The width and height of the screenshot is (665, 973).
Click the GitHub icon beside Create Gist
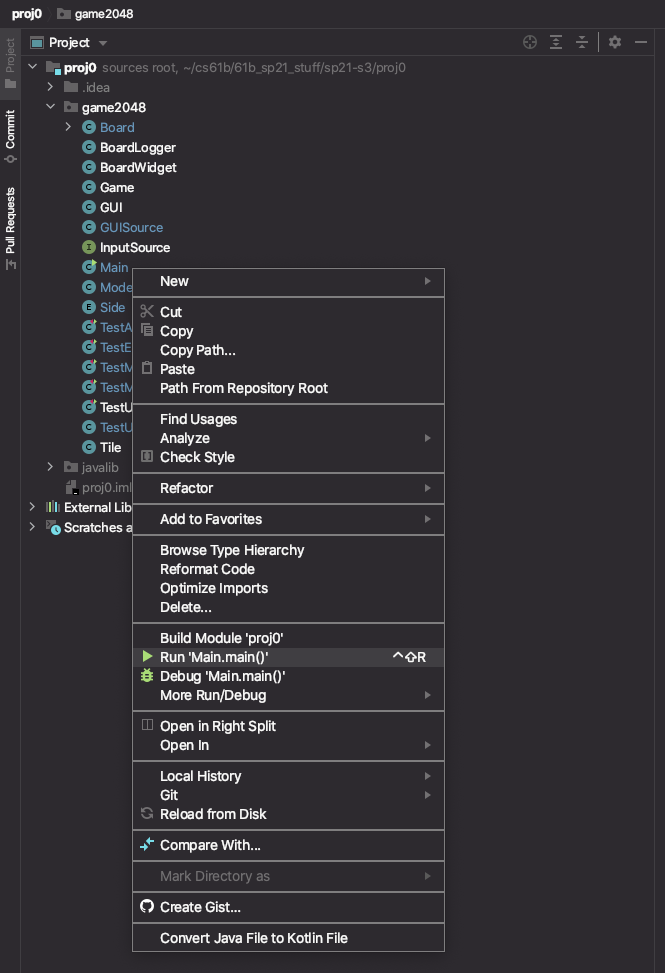147,907
